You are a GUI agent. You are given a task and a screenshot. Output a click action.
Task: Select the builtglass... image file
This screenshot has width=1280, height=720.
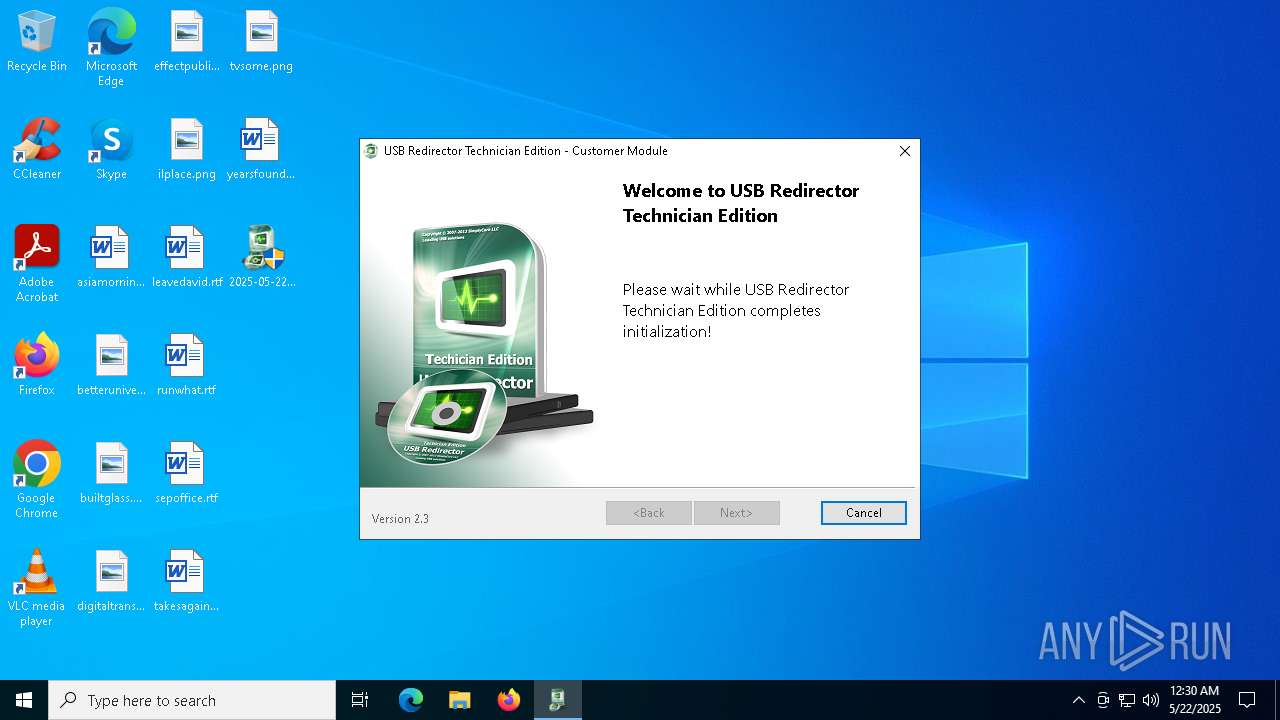click(111, 474)
